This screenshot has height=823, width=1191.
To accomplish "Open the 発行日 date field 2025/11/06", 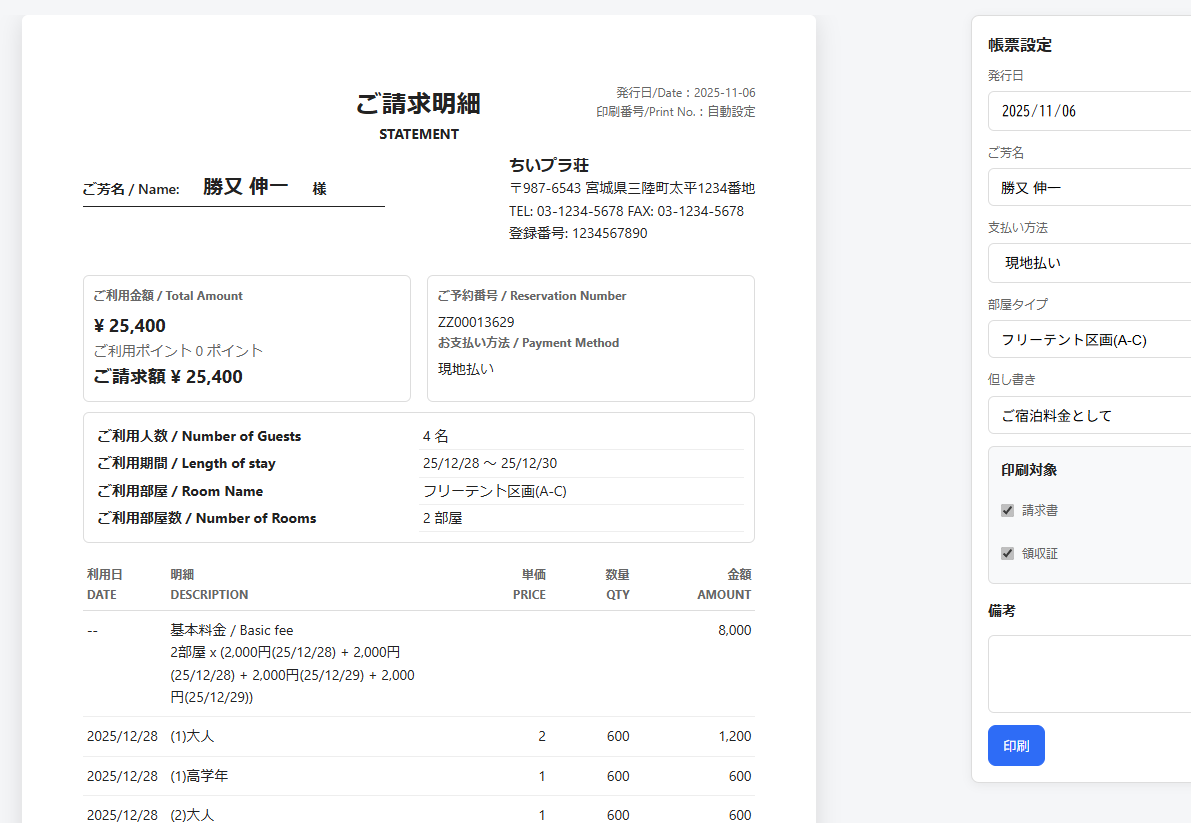I will point(1089,111).
